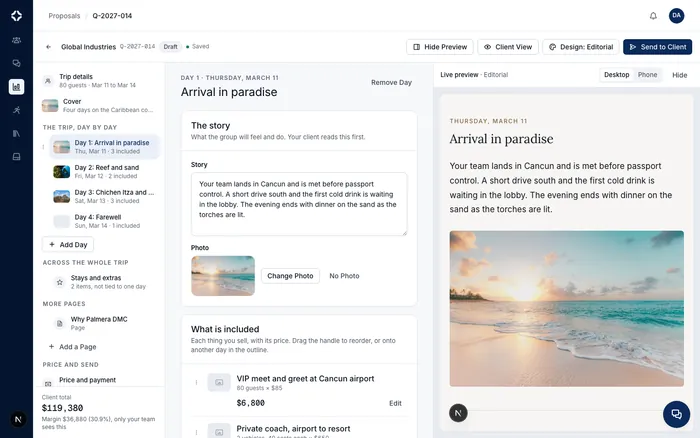Image resolution: width=700 pixels, height=438 pixels.
Task: Click Add a Page
Action: click(x=72, y=347)
